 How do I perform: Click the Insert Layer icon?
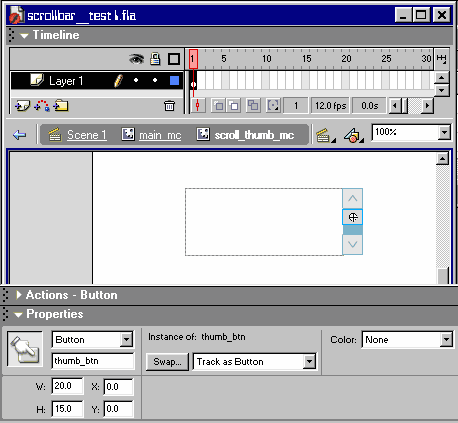[x=22, y=106]
